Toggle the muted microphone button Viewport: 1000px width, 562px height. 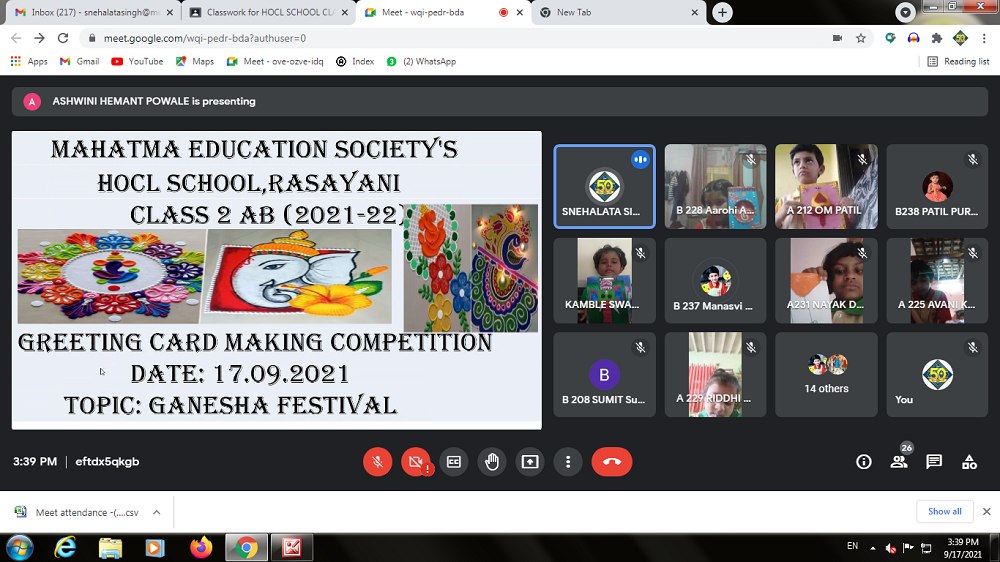378,461
